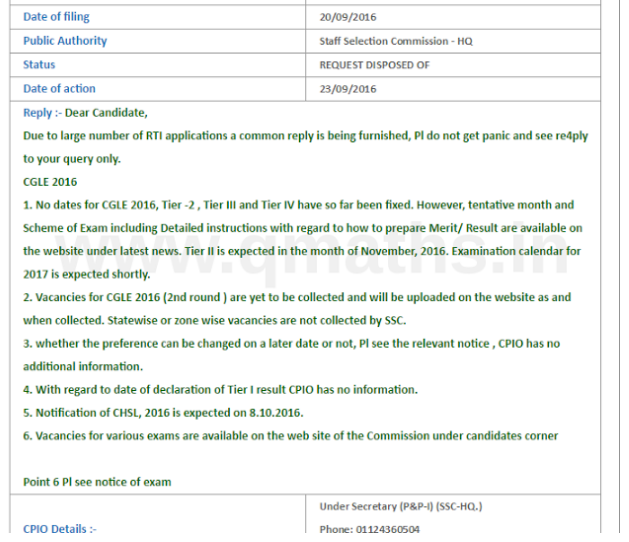This screenshot has height=542, width=629.
Task: Click the 'CPIO Details :-' label
Action: [x=60, y=529]
